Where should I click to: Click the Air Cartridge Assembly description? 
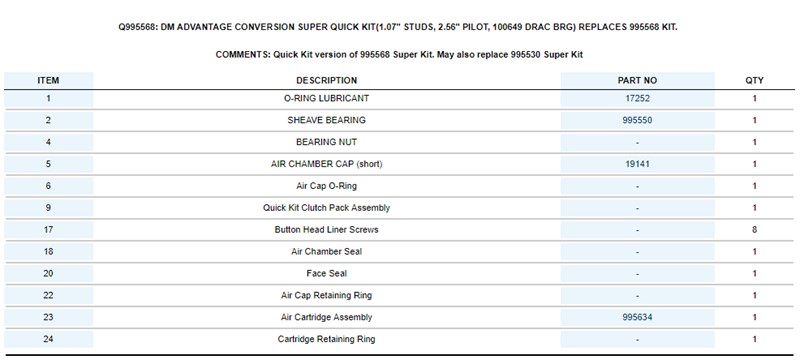[327, 318]
